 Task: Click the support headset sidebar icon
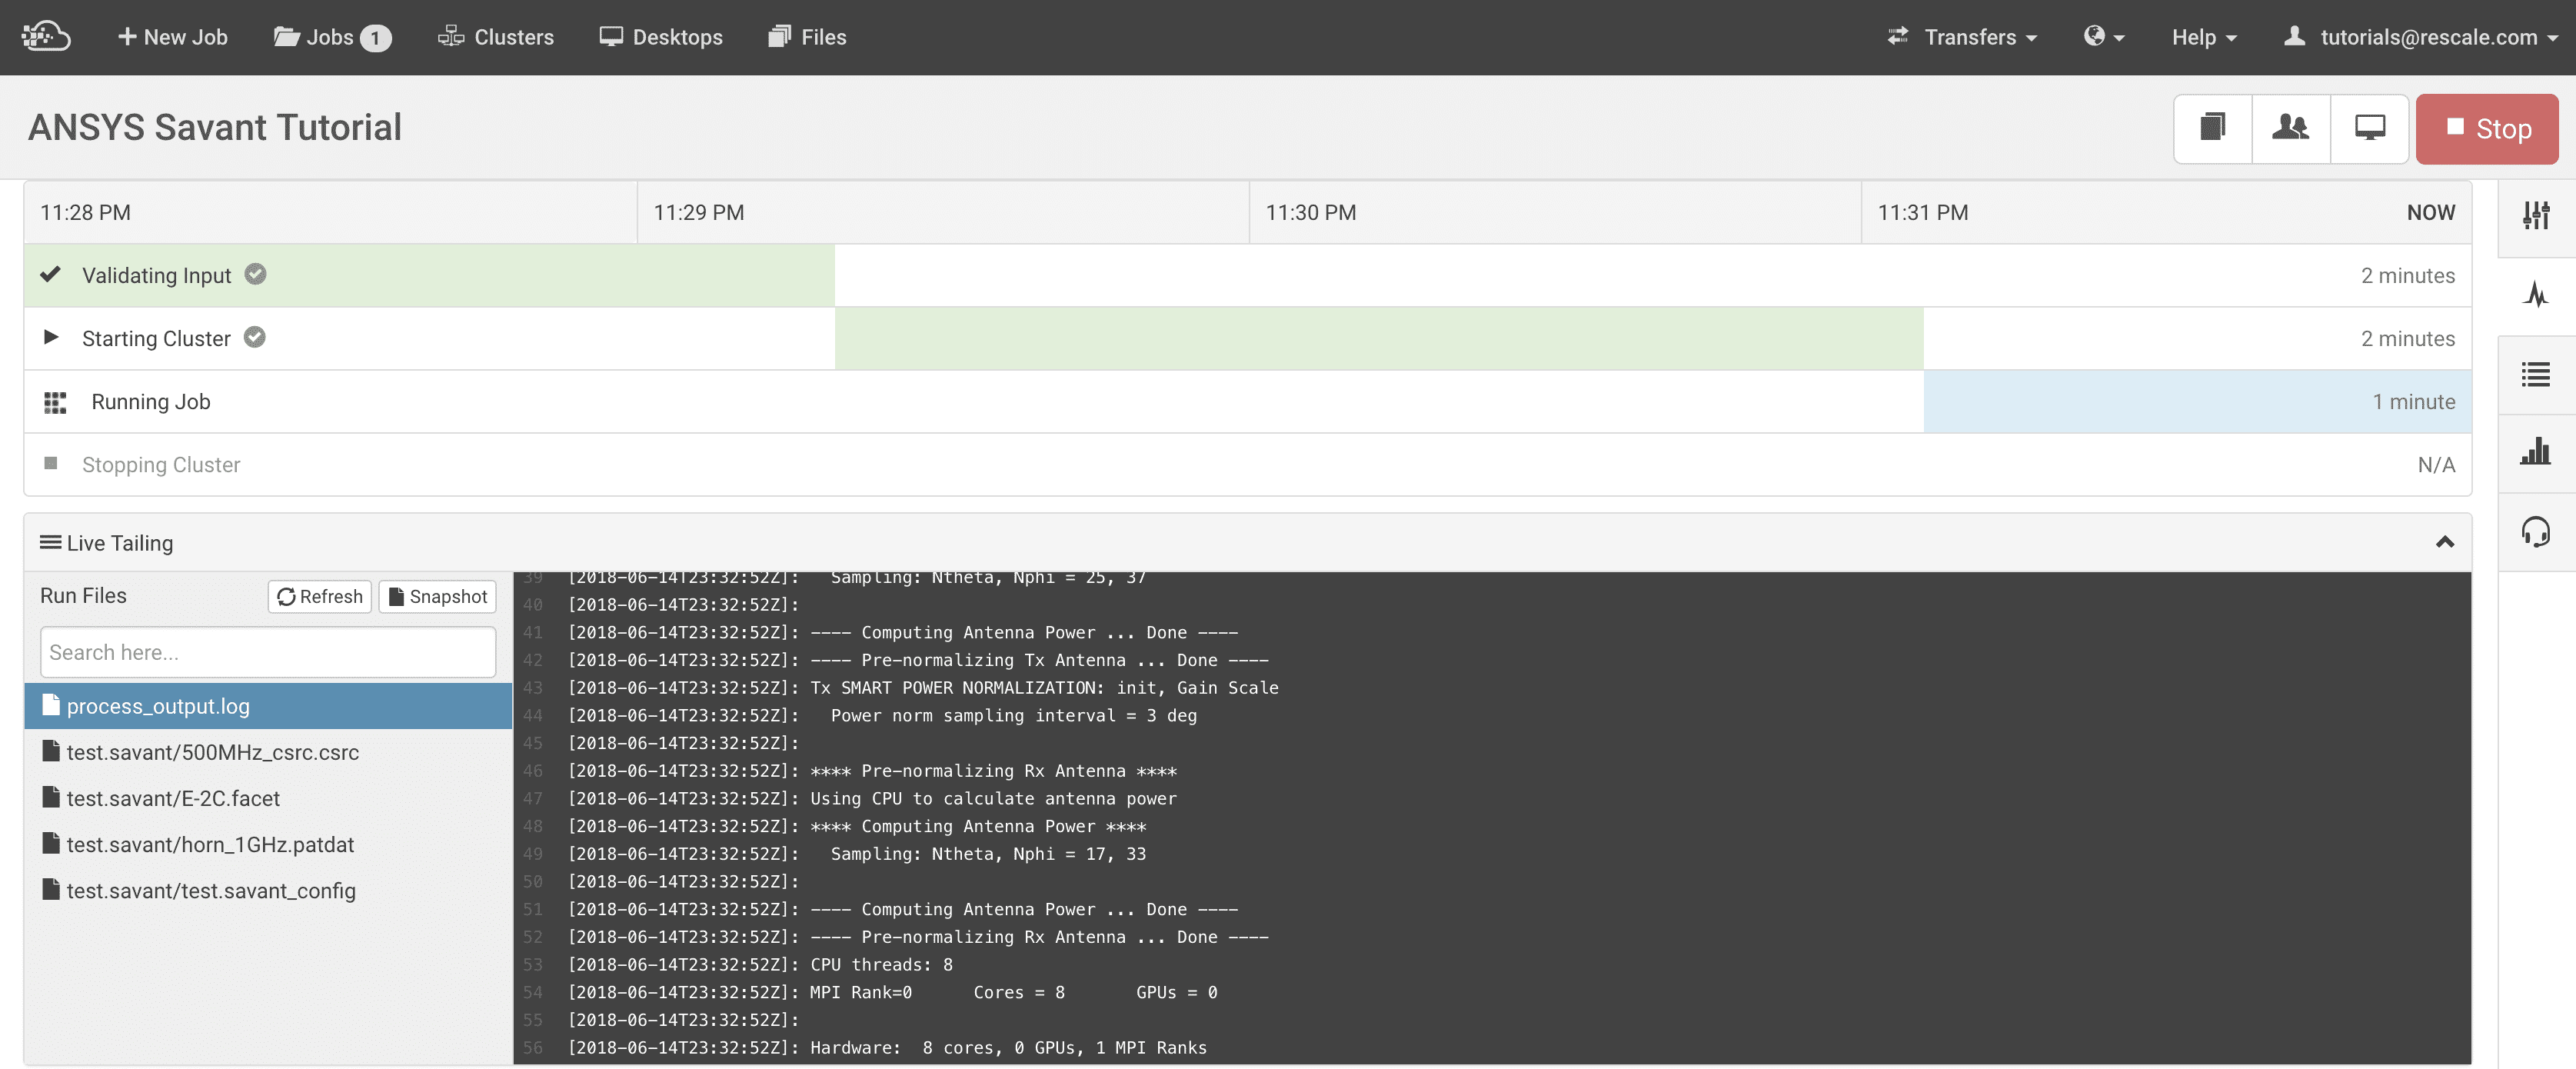pos(2535,531)
